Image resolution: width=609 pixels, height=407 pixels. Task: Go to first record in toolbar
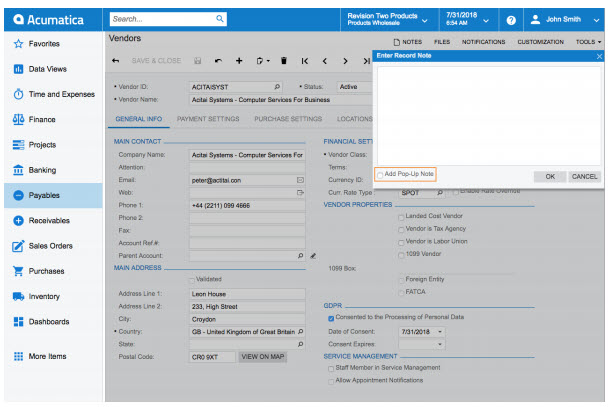pyautogui.click(x=305, y=61)
